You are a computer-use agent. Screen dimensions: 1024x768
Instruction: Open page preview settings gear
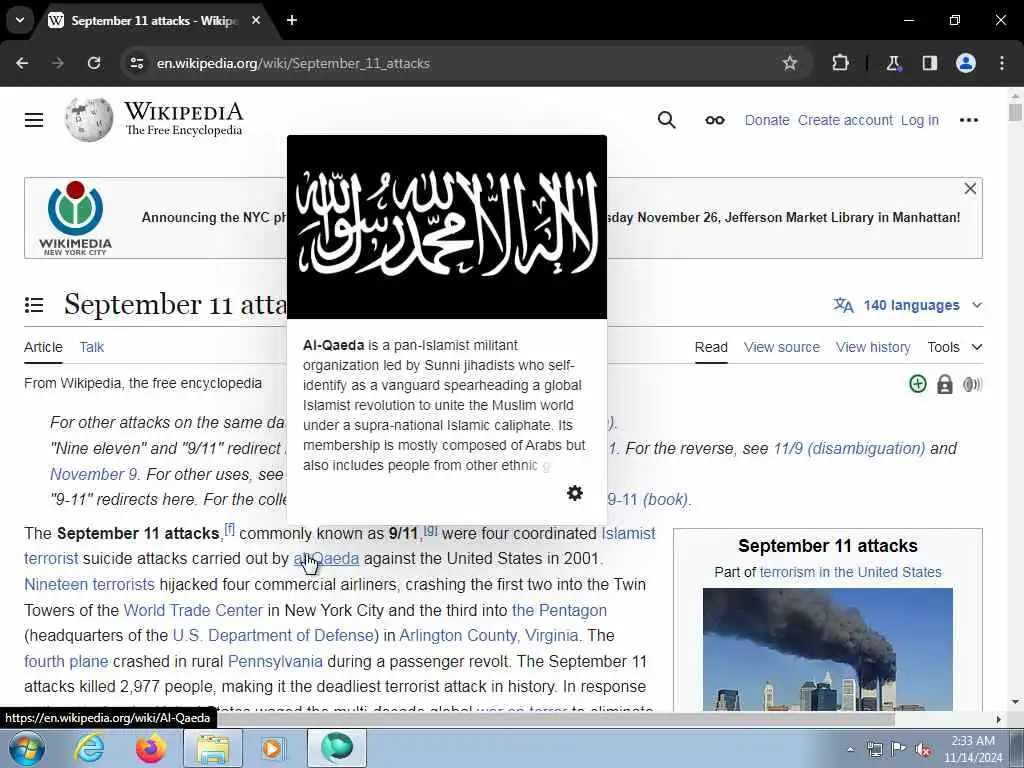tap(575, 493)
